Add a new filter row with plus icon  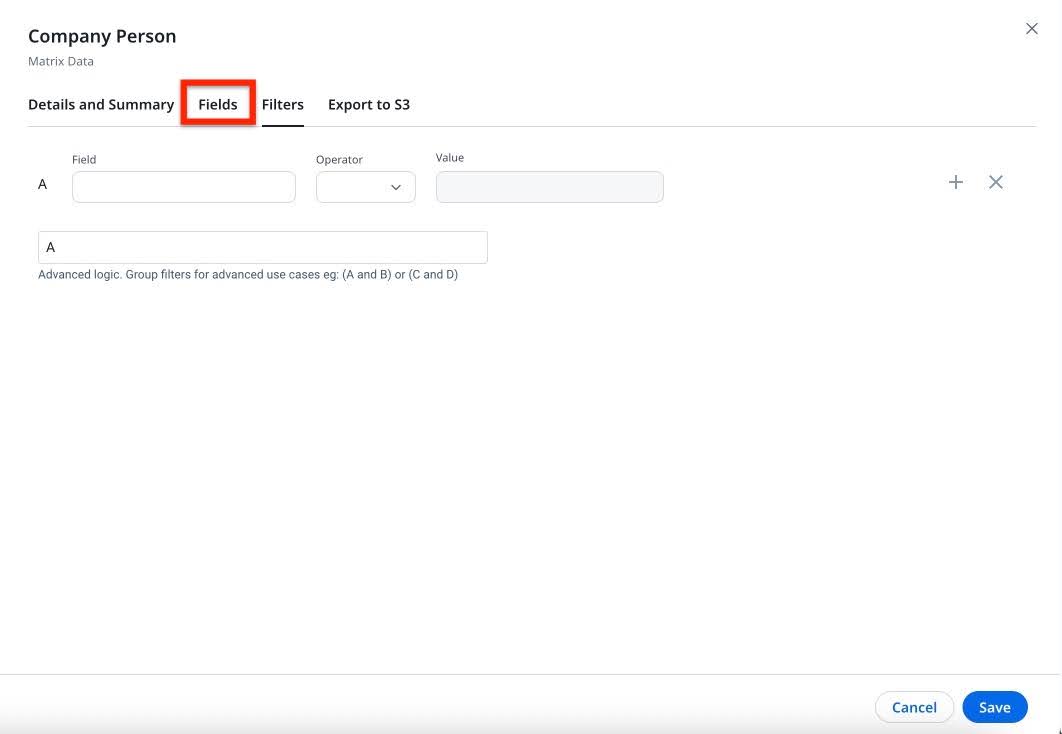(955, 182)
